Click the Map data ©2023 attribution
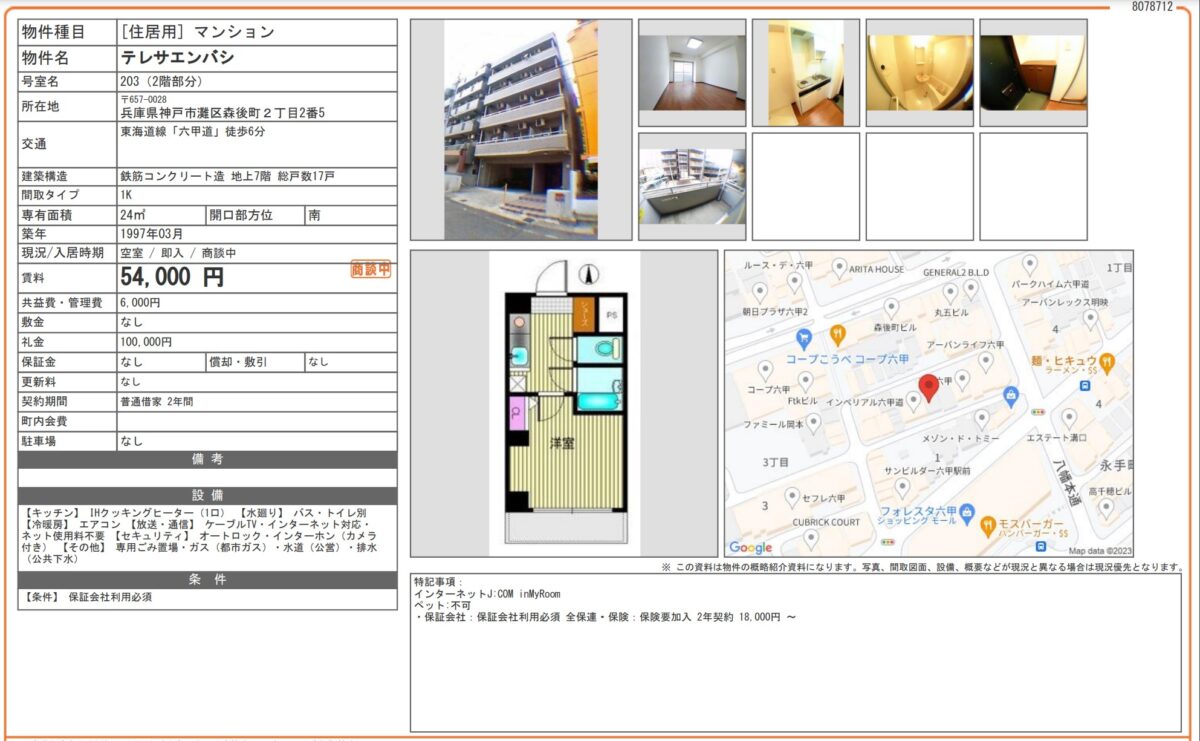This screenshot has width=1200, height=741. (x=1099, y=550)
